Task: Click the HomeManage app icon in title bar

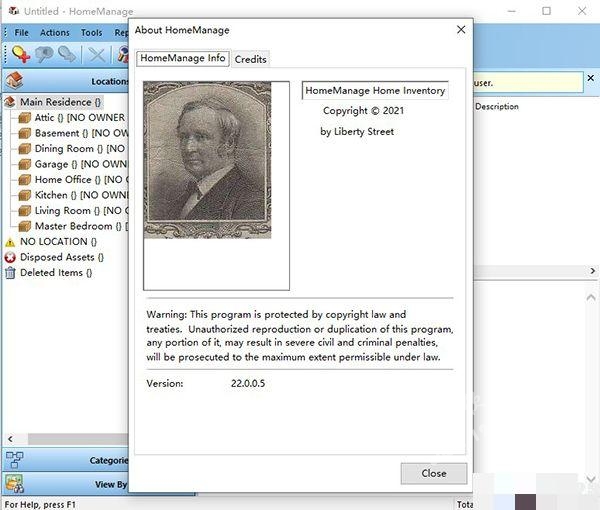Action: [14, 11]
